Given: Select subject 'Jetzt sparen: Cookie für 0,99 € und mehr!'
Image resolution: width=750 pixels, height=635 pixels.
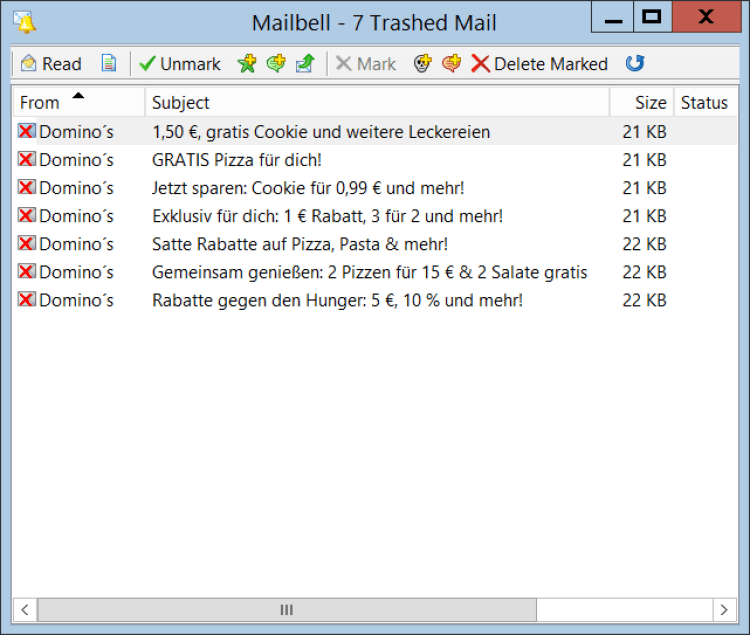Looking at the screenshot, I should click(308, 188).
